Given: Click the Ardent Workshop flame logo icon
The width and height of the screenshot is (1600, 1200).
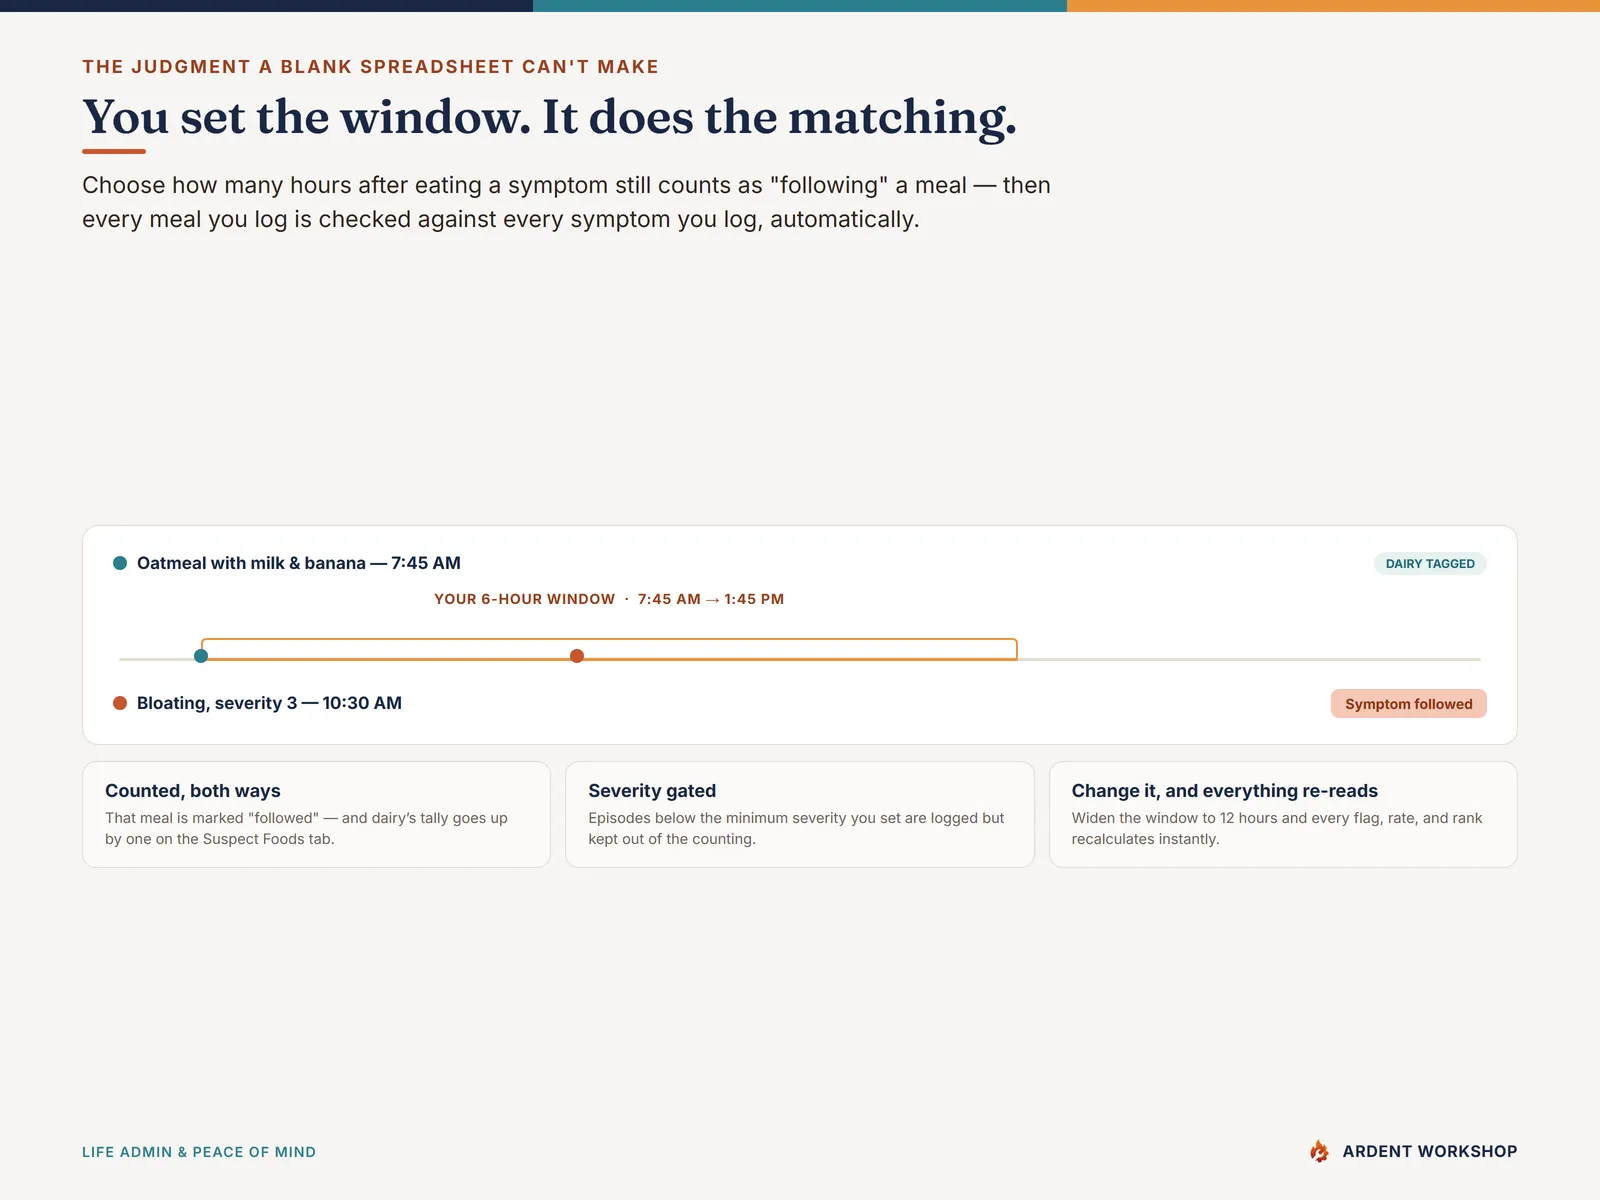Looking at the screenshot, I should 1319,1151.
